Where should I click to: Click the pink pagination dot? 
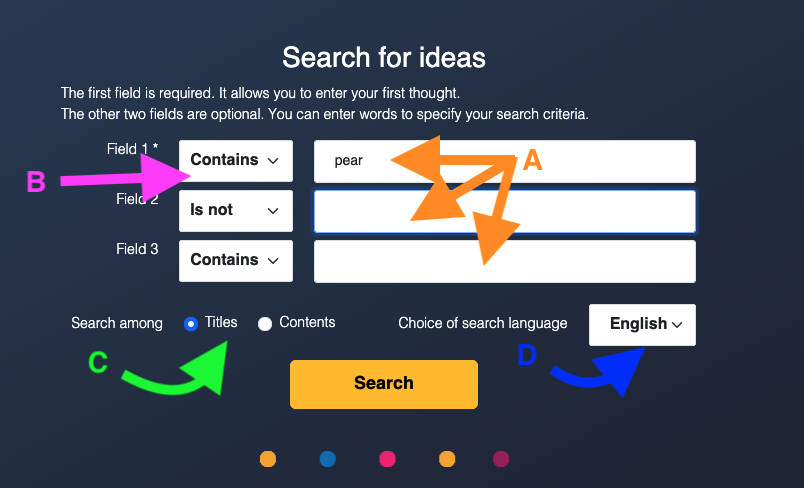pyautogui.click(x=387, y=459)
